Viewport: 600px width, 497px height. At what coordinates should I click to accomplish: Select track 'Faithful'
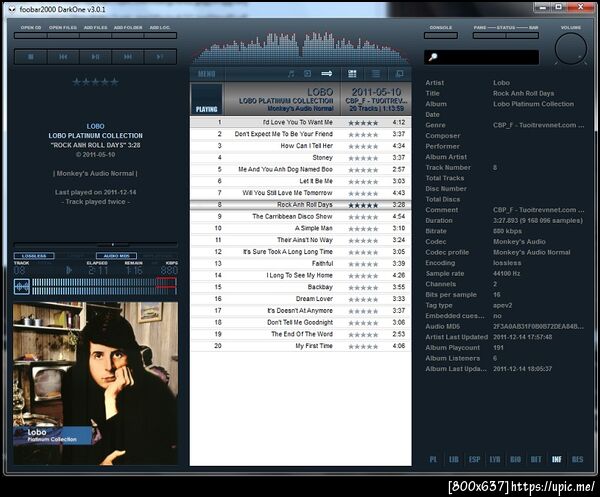point(301,264)
